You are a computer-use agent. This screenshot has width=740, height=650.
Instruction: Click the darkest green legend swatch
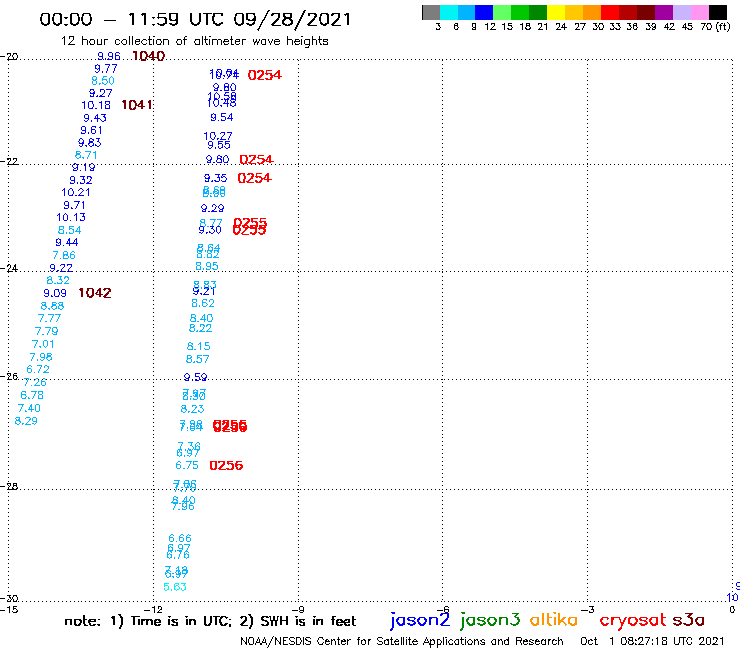[538, 12]
